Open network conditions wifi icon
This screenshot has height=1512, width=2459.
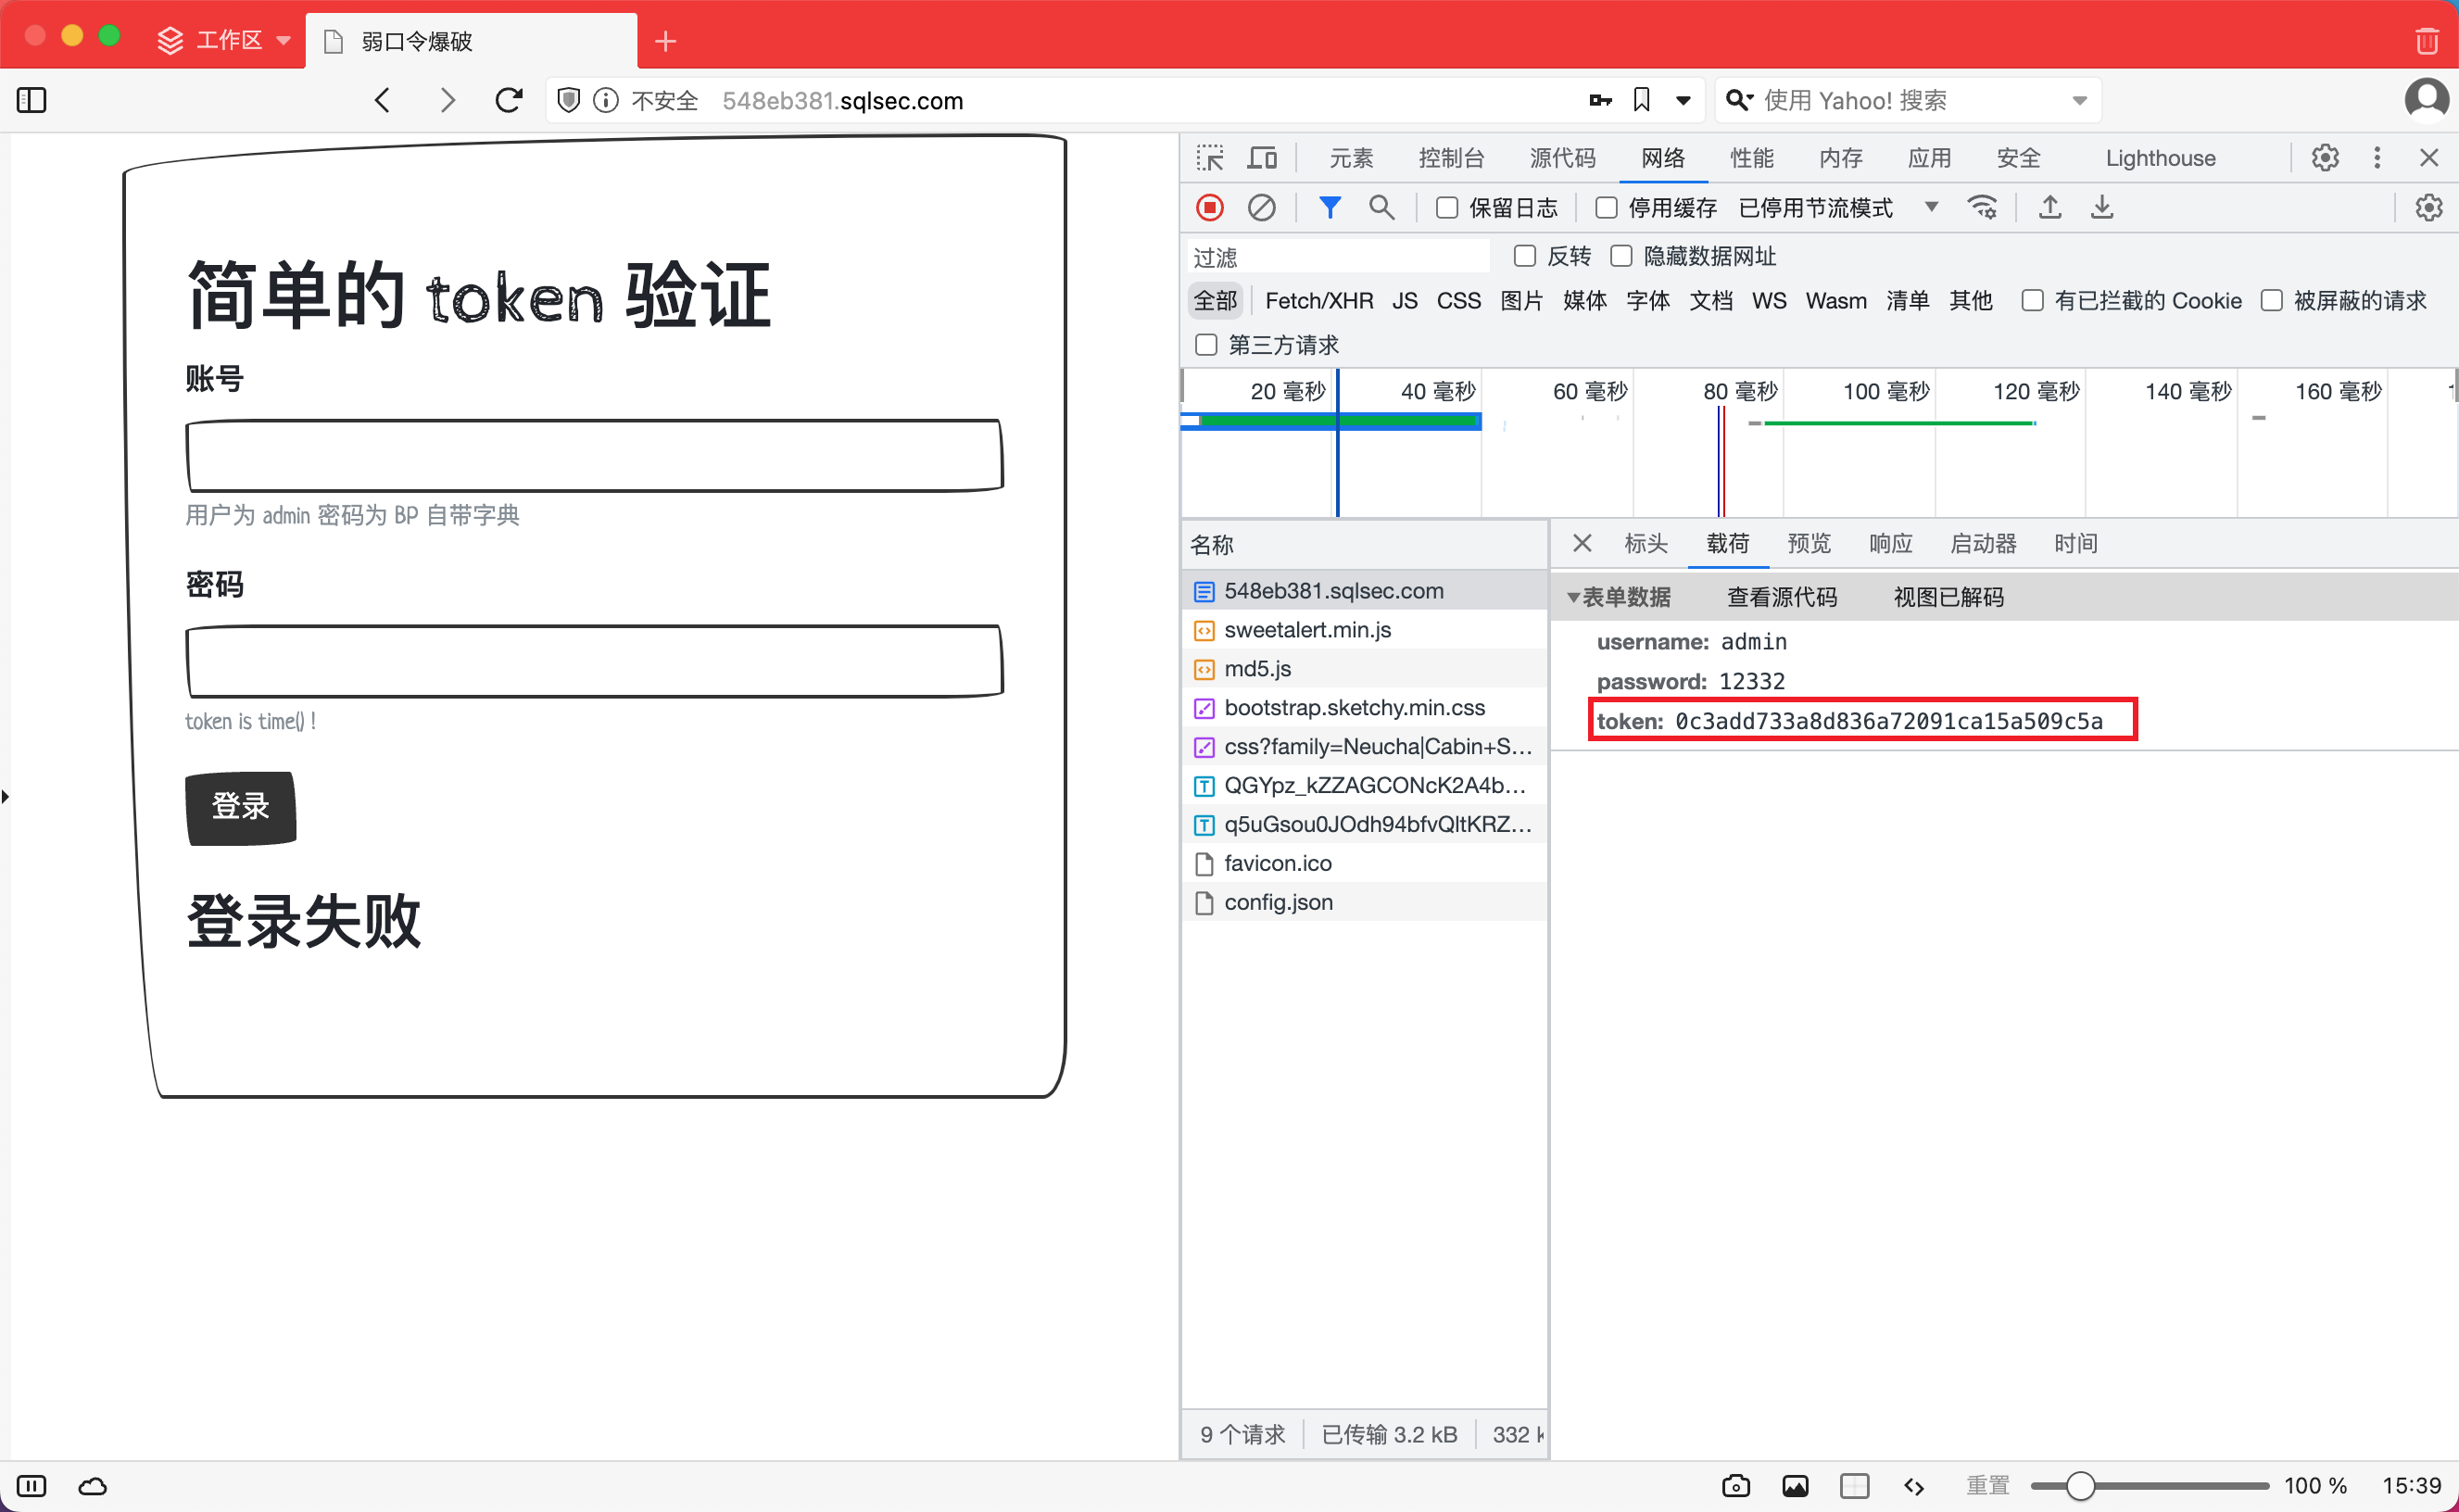click(1982, 208)
